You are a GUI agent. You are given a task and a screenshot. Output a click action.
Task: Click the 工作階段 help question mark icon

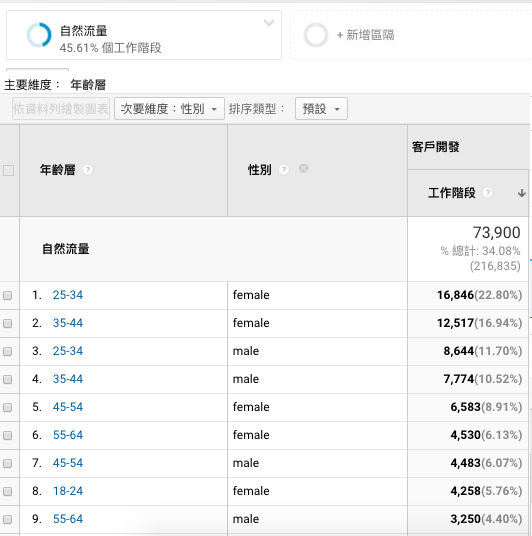[x=488, y=193]
